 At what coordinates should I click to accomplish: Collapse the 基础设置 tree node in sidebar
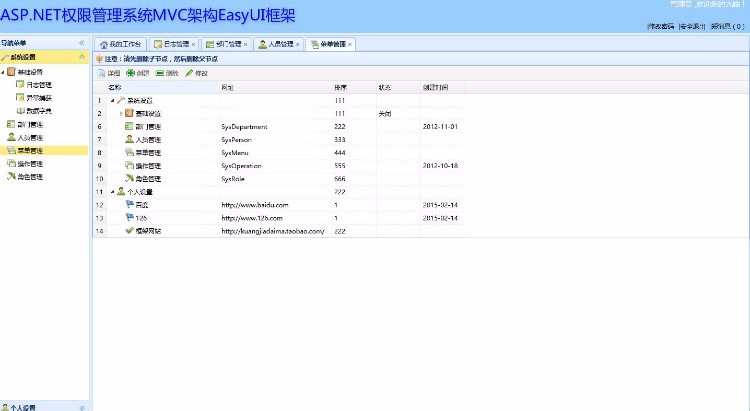(x=3, y=72)
